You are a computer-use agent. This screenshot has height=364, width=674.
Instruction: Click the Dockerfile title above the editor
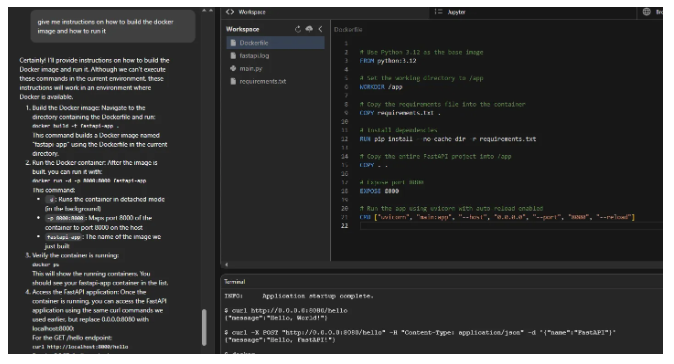point(348,30)
